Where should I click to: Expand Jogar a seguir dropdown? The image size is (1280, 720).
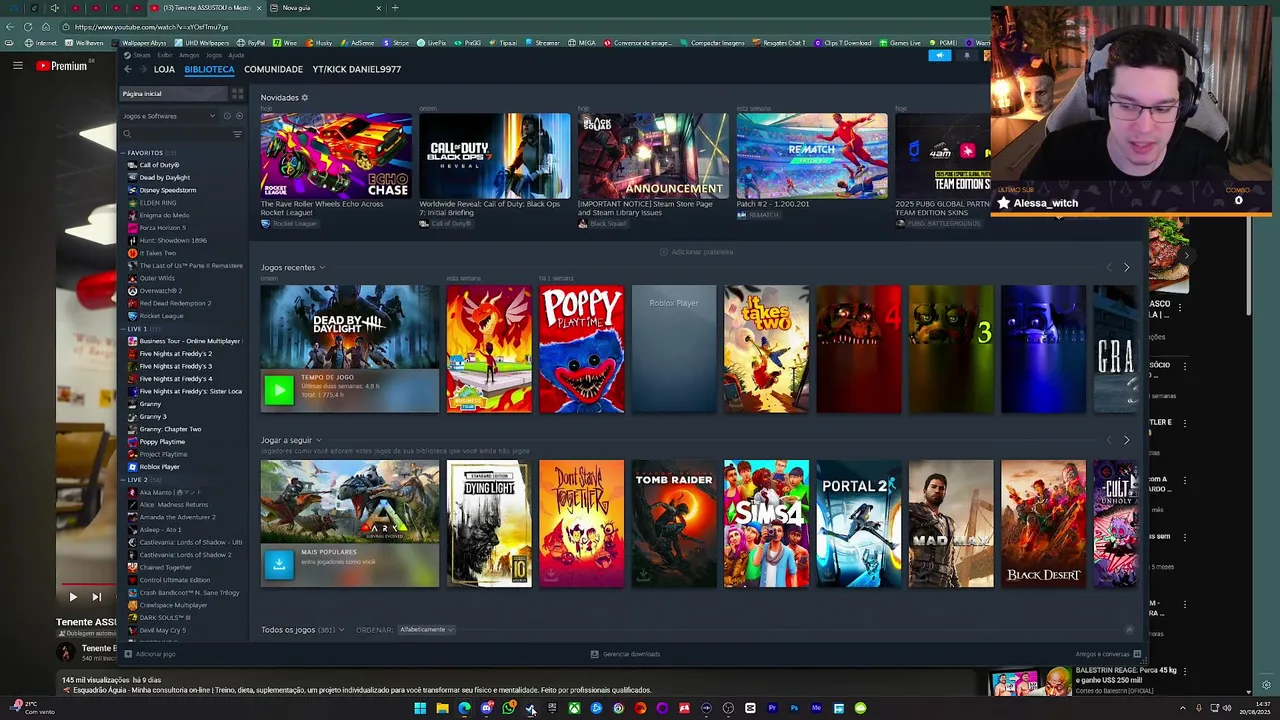tap(291, 440)
